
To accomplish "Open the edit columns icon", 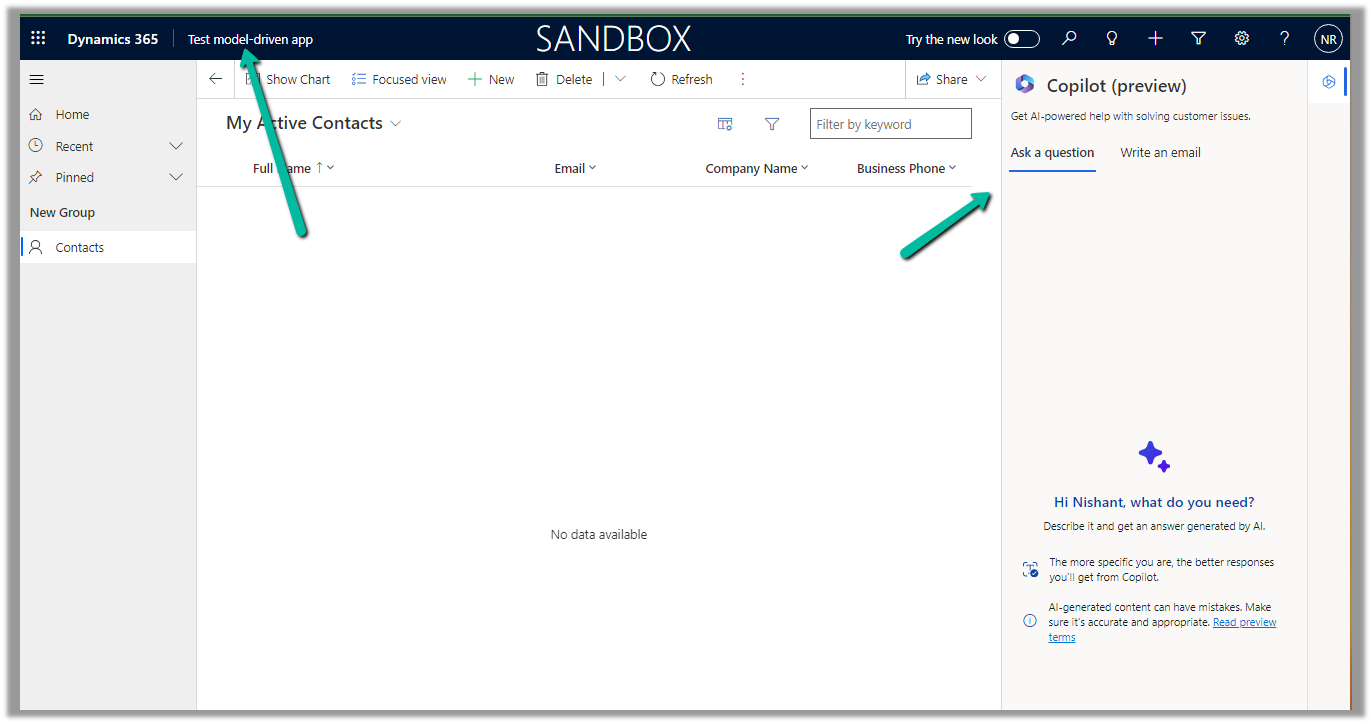I will (725, 124).
